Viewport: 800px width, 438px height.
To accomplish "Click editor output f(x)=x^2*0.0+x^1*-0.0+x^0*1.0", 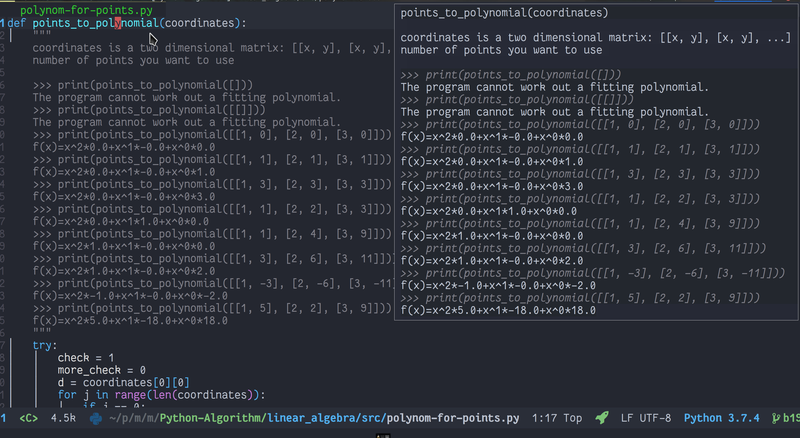I will pyautogui.click(x=124, y=172).
